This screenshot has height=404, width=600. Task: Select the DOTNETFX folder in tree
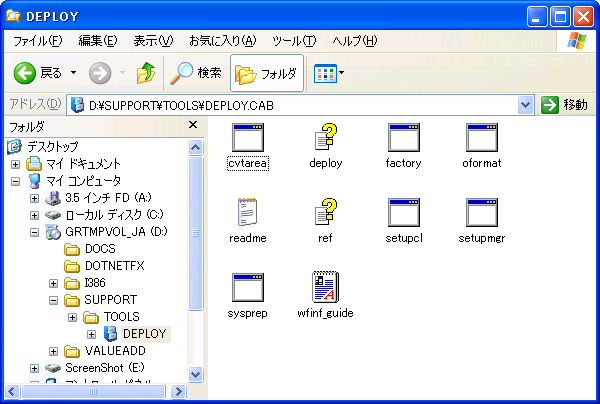(114, 266)
